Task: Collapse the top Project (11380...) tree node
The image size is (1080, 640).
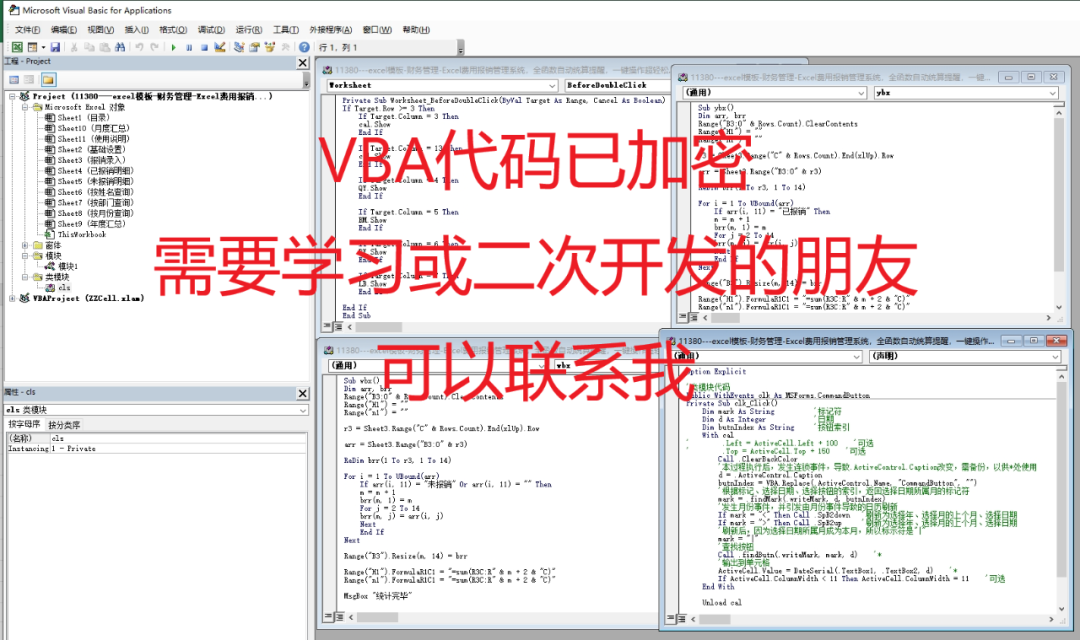Action: [12, 96]
